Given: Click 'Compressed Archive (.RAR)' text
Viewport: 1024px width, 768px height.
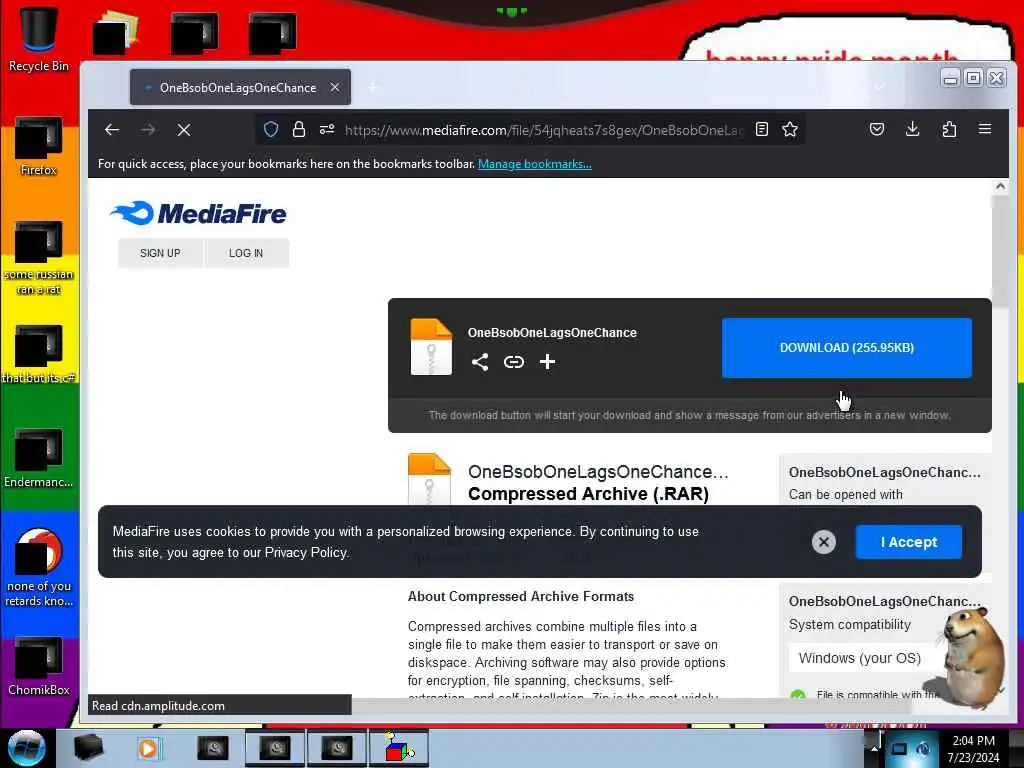Looking at the screenshot, I should click(588, 494).
